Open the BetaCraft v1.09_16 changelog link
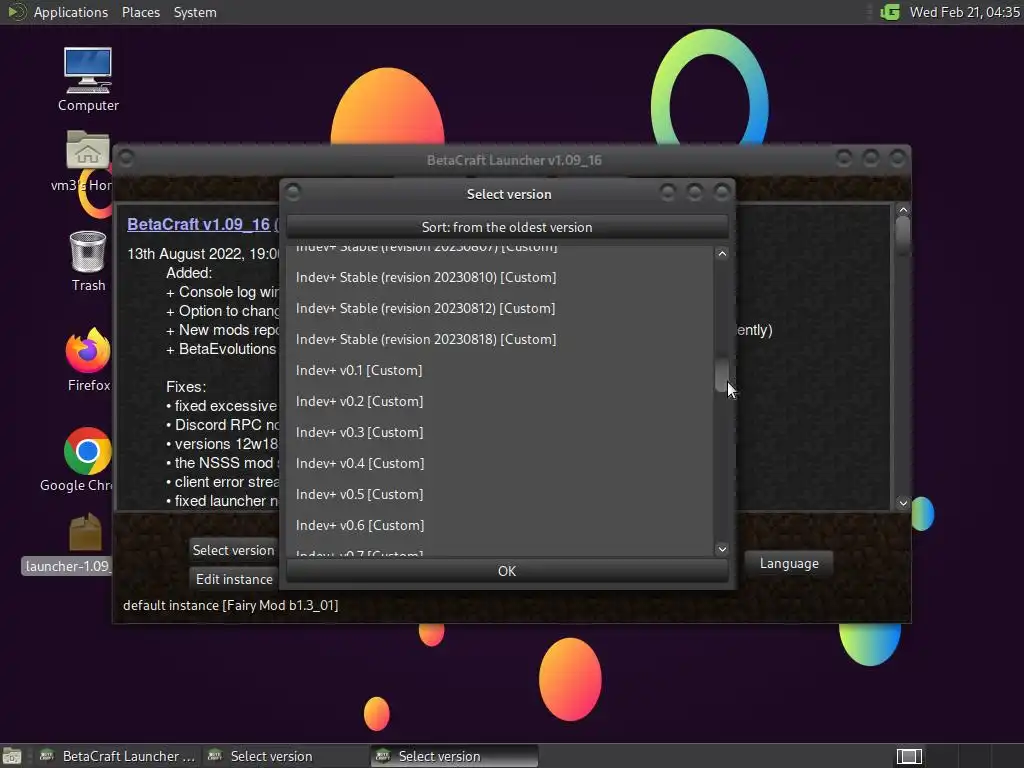 coord(199,224)
